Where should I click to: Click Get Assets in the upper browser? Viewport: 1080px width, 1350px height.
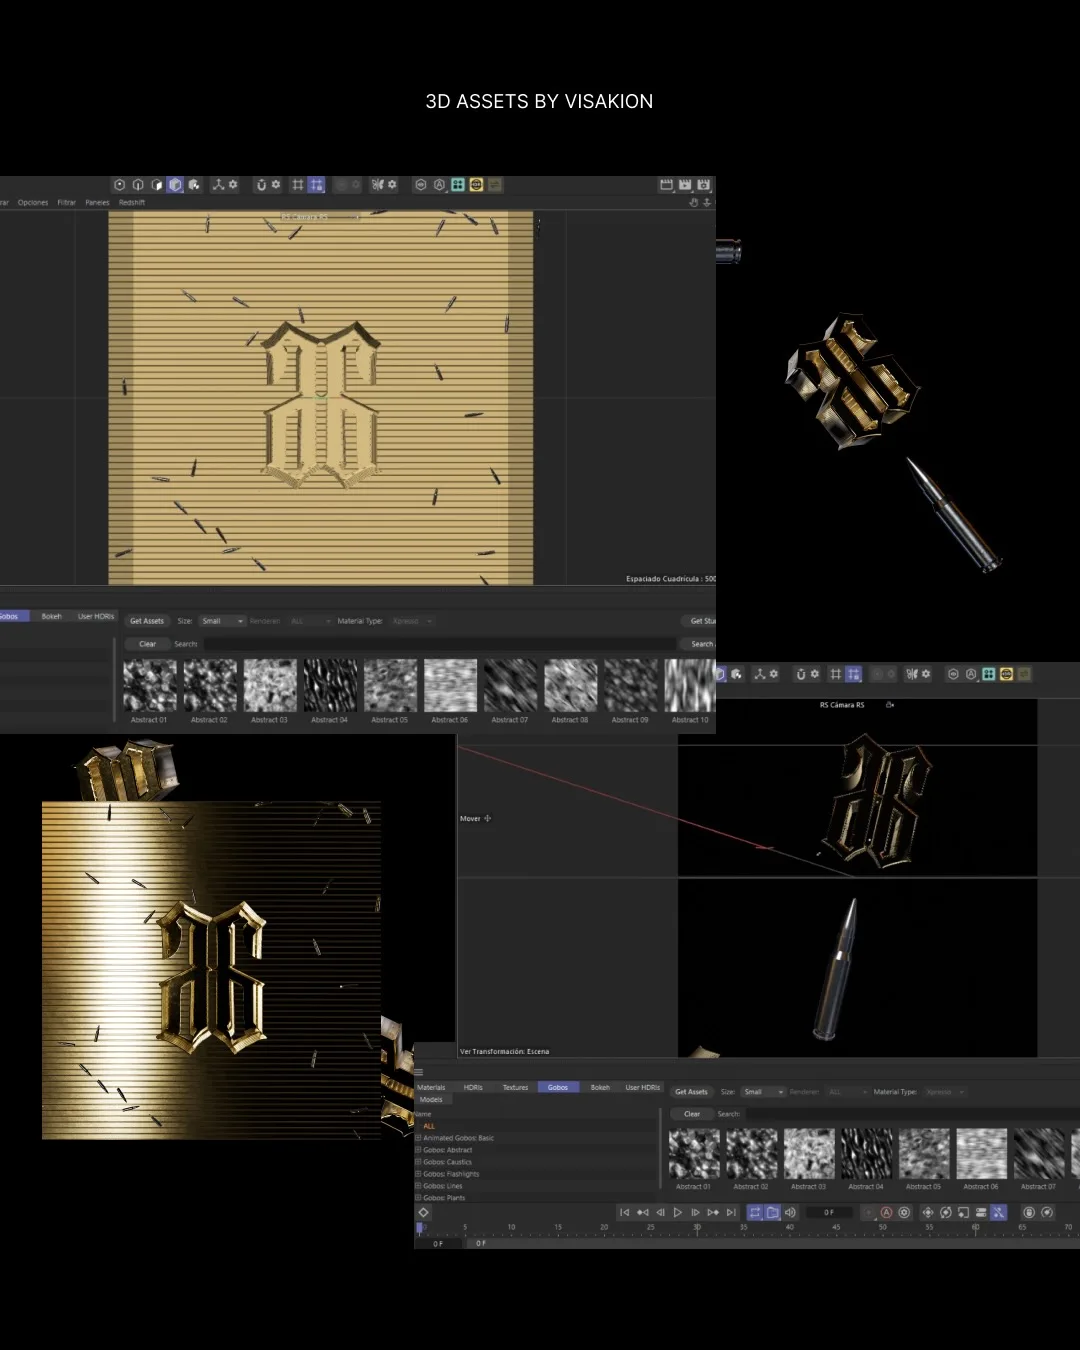coord(147,621)
